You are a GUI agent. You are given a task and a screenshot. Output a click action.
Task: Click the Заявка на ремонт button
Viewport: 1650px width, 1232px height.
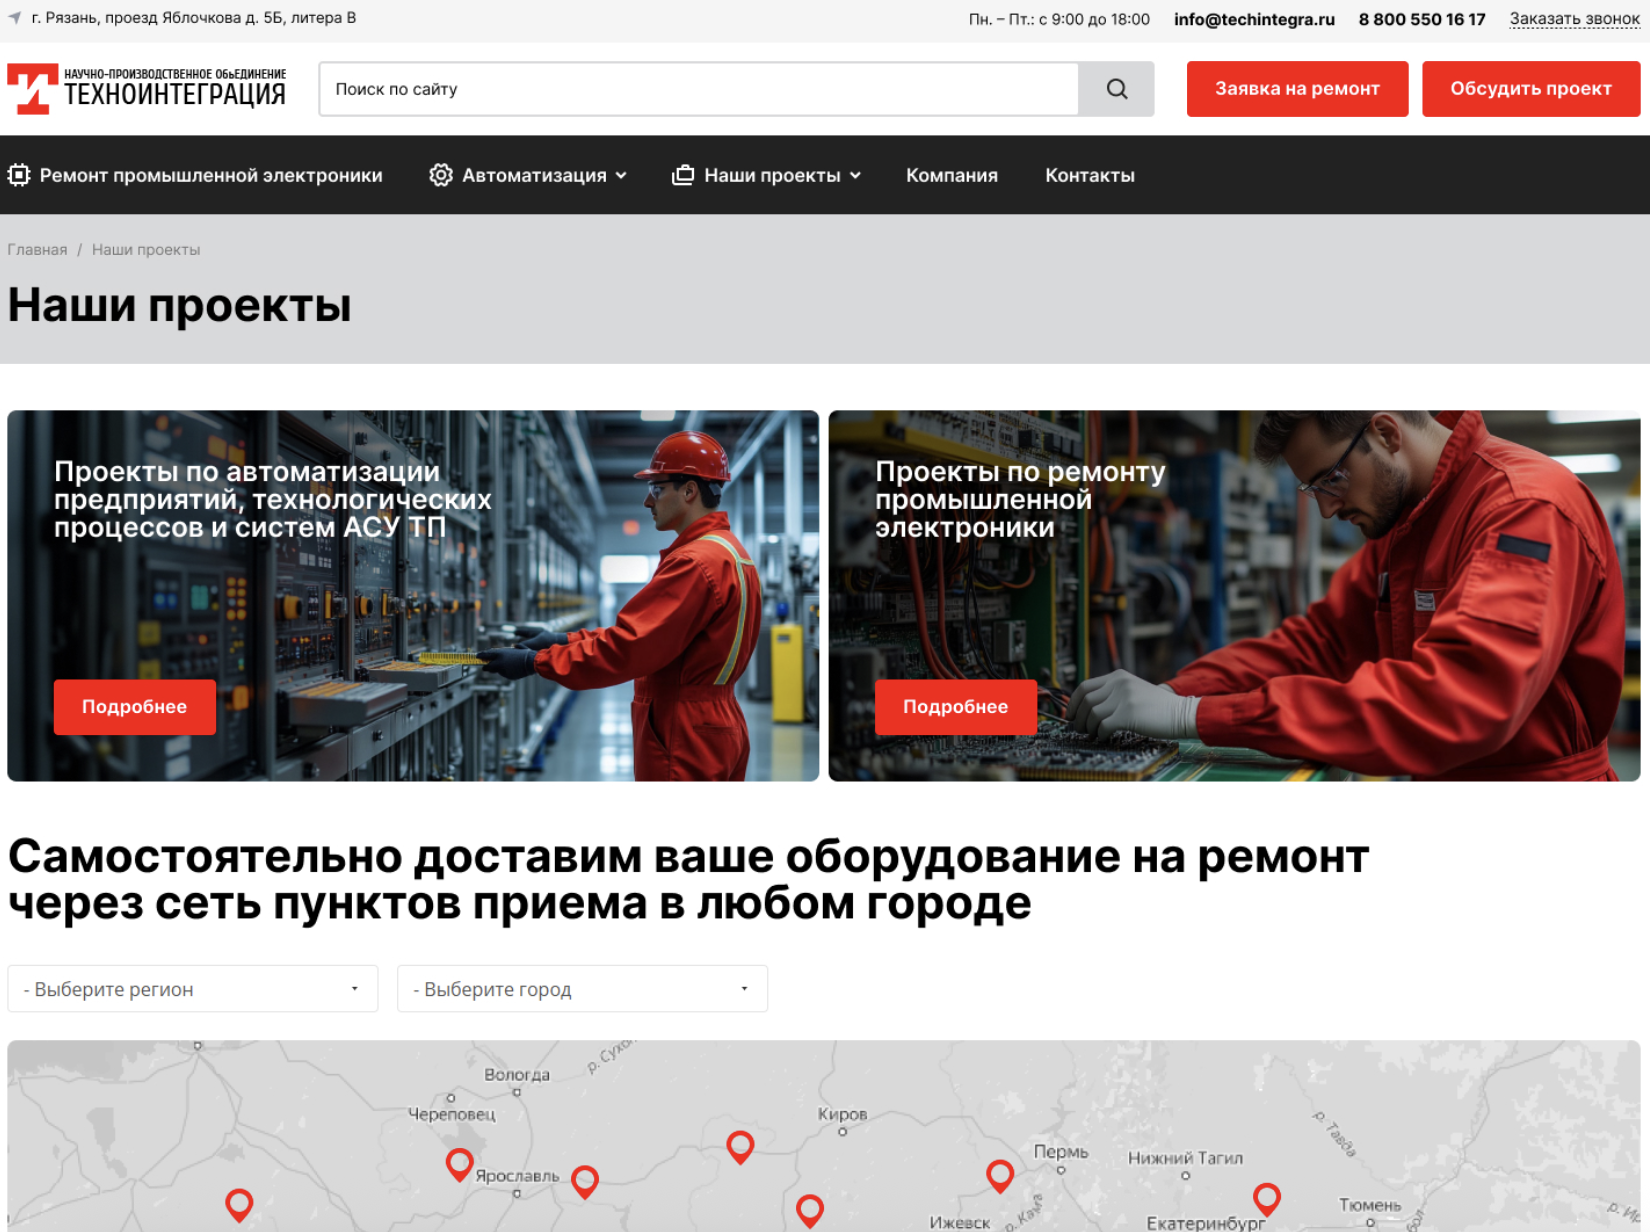[1297, 89]
